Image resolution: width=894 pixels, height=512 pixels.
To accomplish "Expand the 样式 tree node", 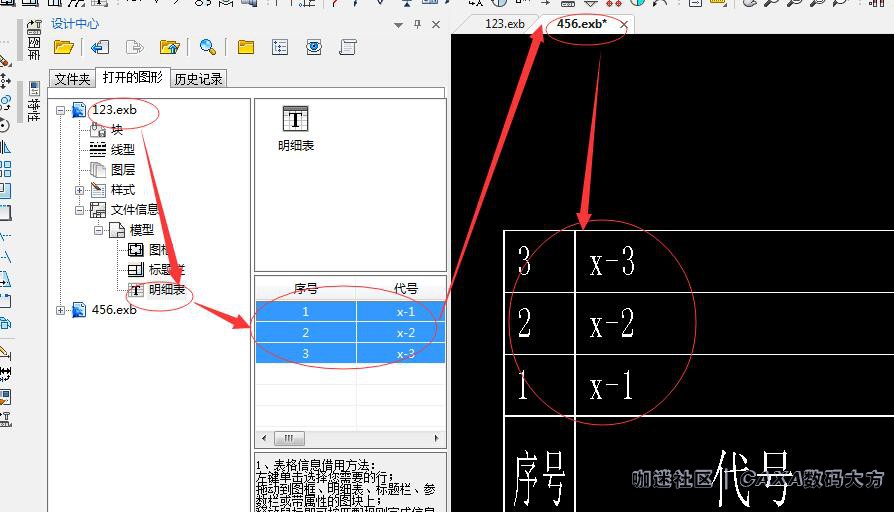I will pos(80,190).
